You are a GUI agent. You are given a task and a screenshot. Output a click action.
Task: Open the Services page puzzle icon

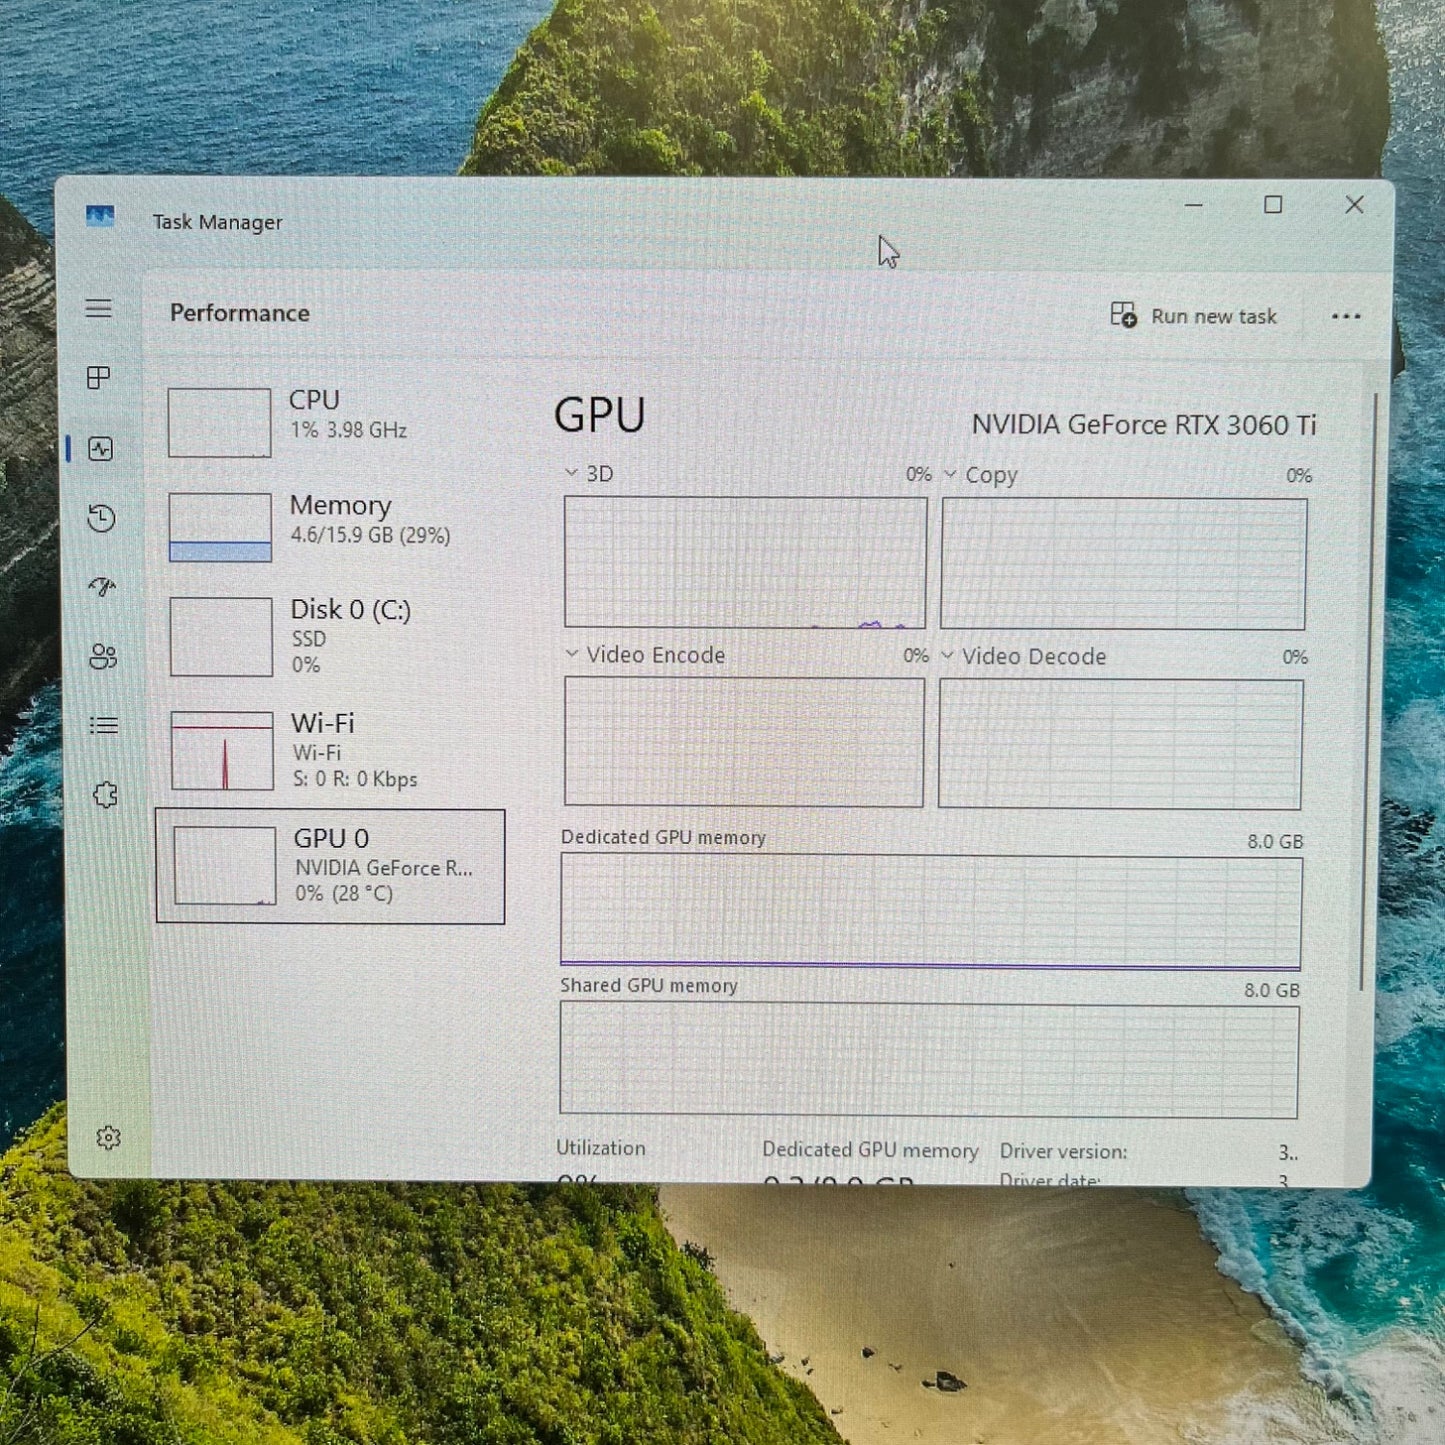tap(105, 795)
